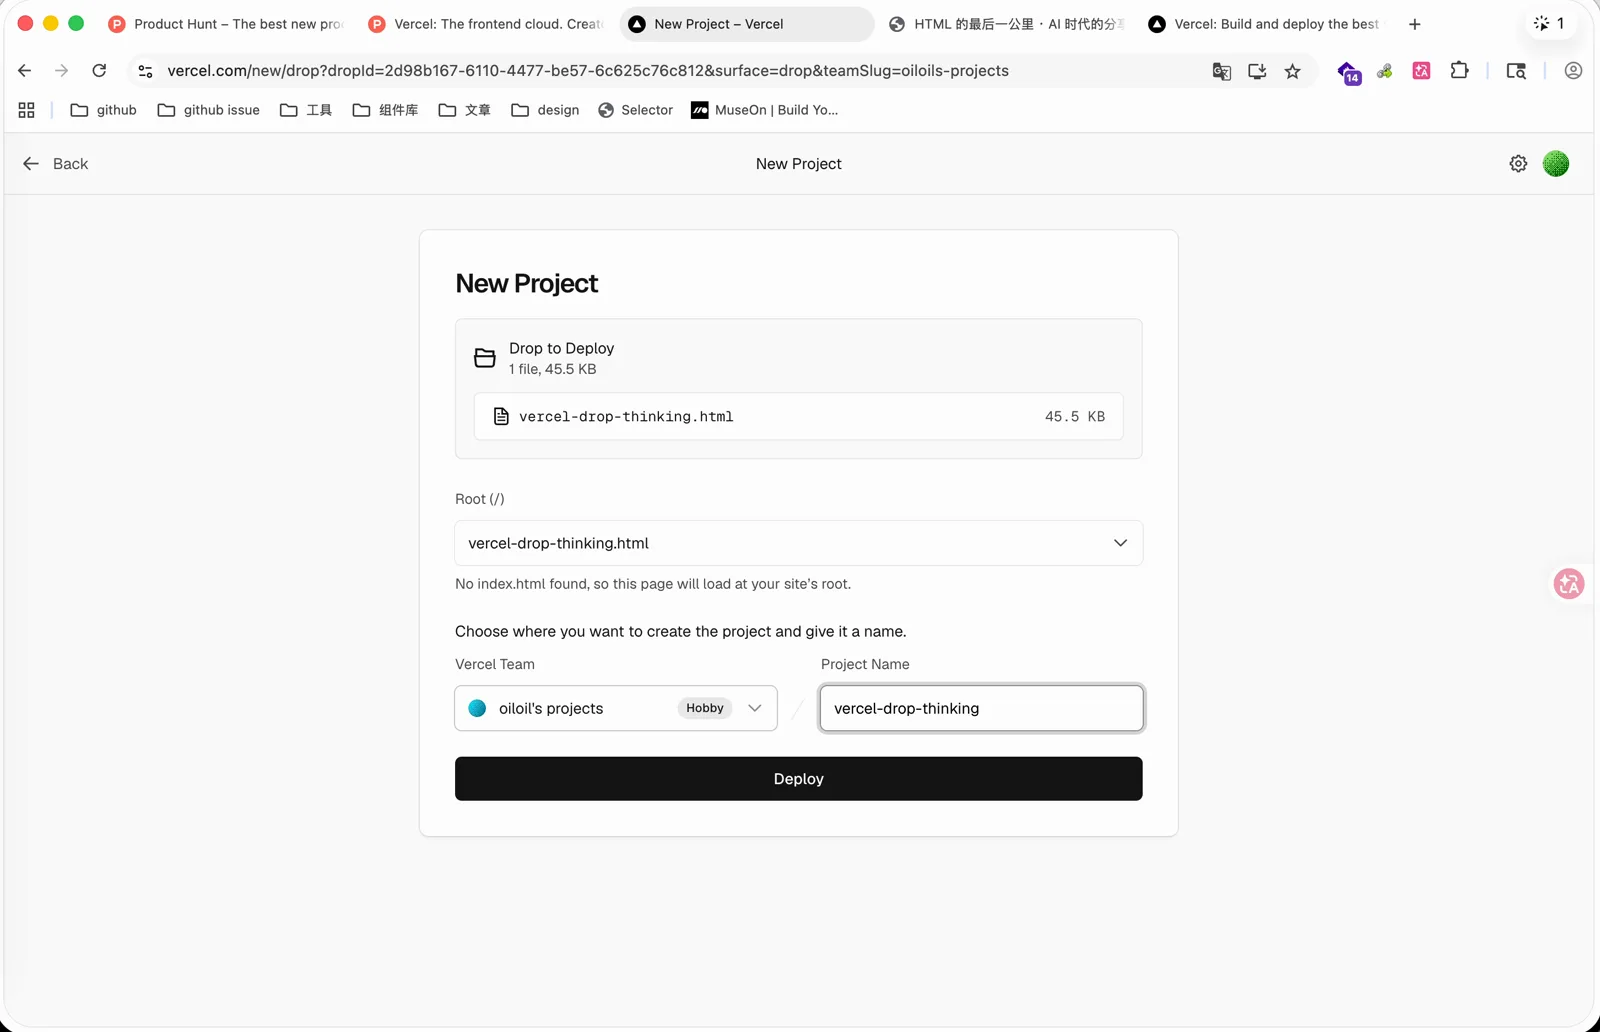Open the Root file dropdown
1600x1032 pixels.
[x=798, y=543]
